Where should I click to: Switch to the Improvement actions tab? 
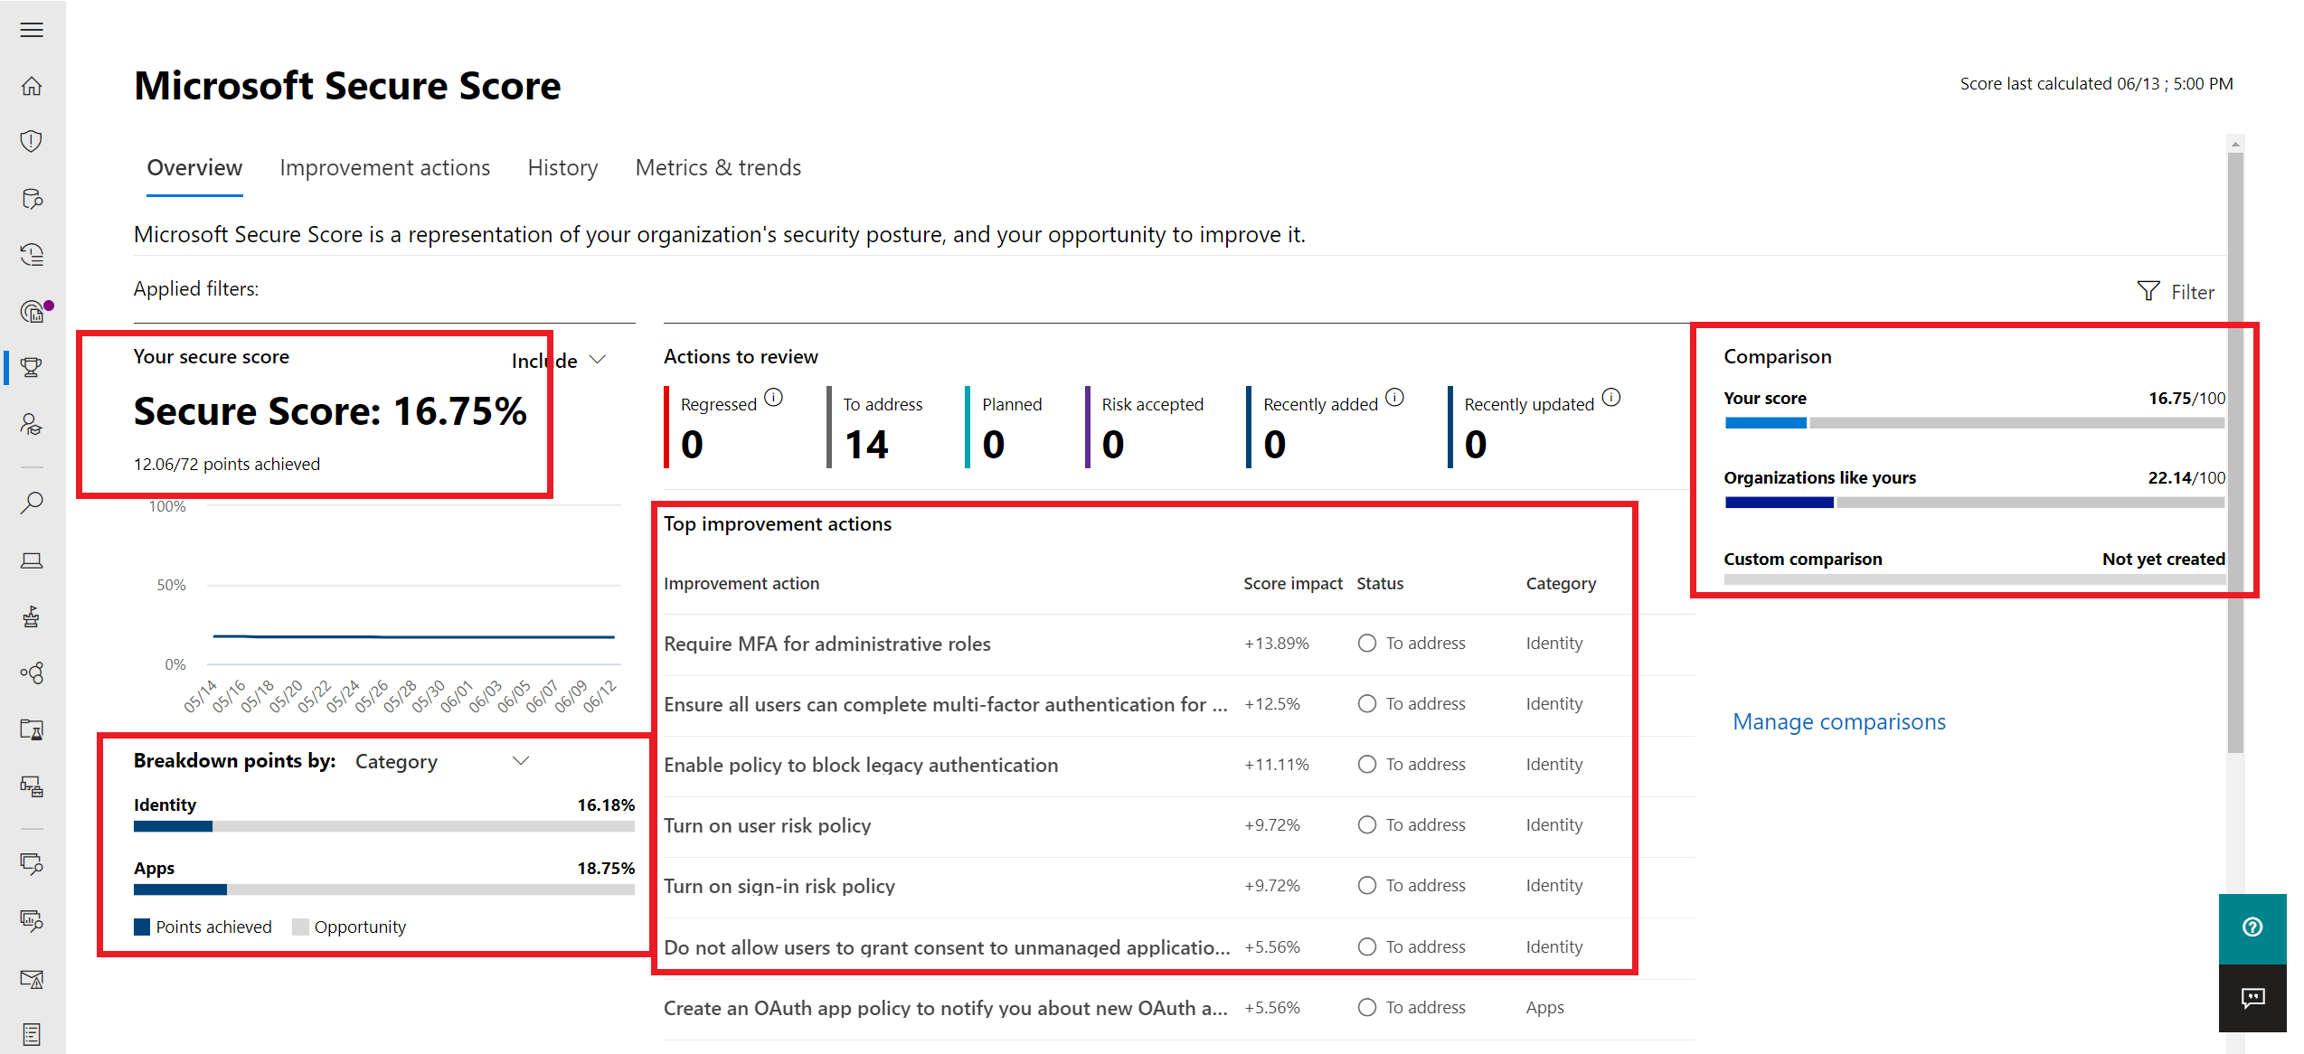pyautogui.click(x=385, y=168)
